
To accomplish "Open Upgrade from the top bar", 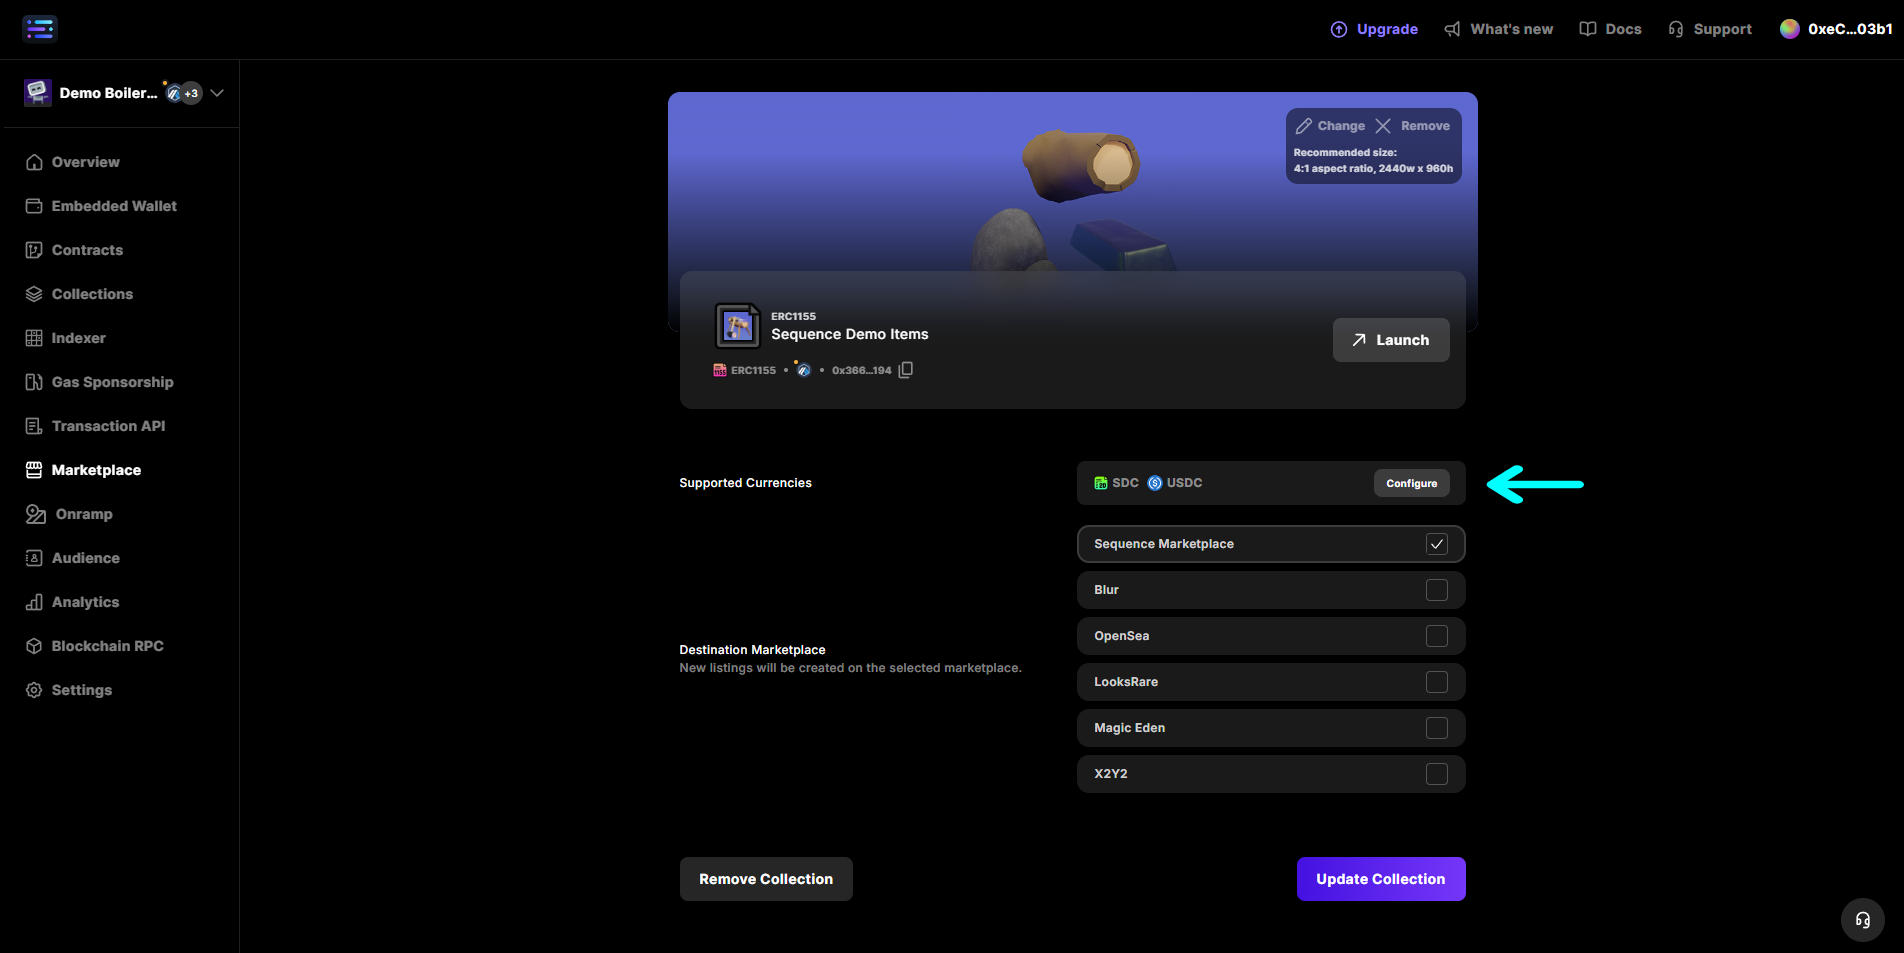I will pyautogui.click(x=1374, y=29).
